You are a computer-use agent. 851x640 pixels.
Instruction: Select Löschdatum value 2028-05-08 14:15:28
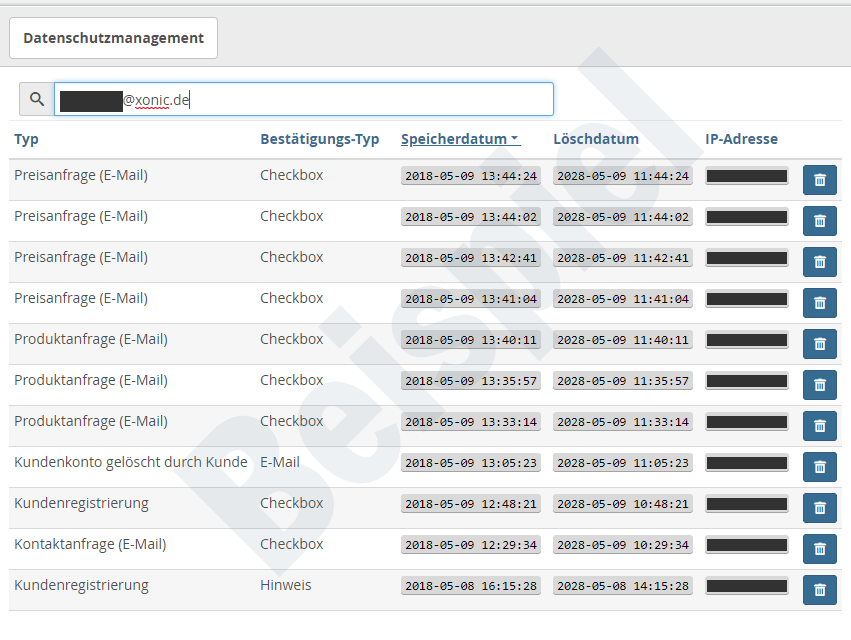coord(623,586)
